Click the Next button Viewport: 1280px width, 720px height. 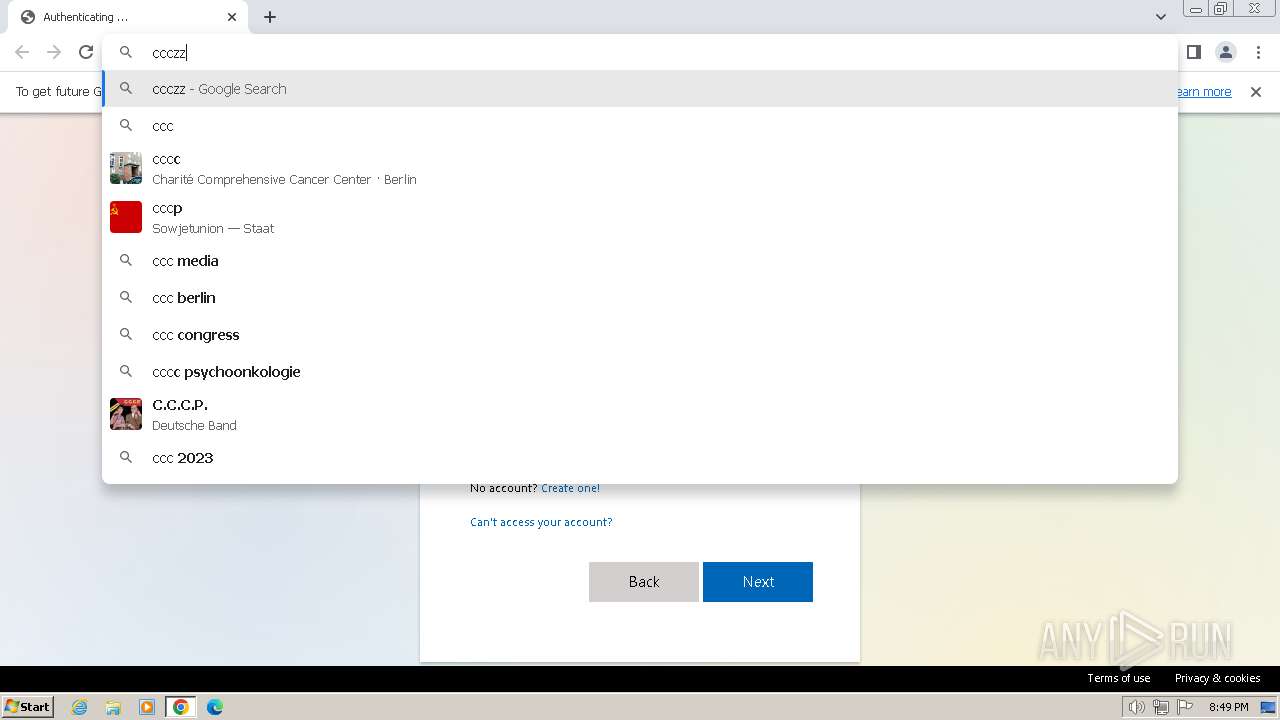tap(758, 582)
